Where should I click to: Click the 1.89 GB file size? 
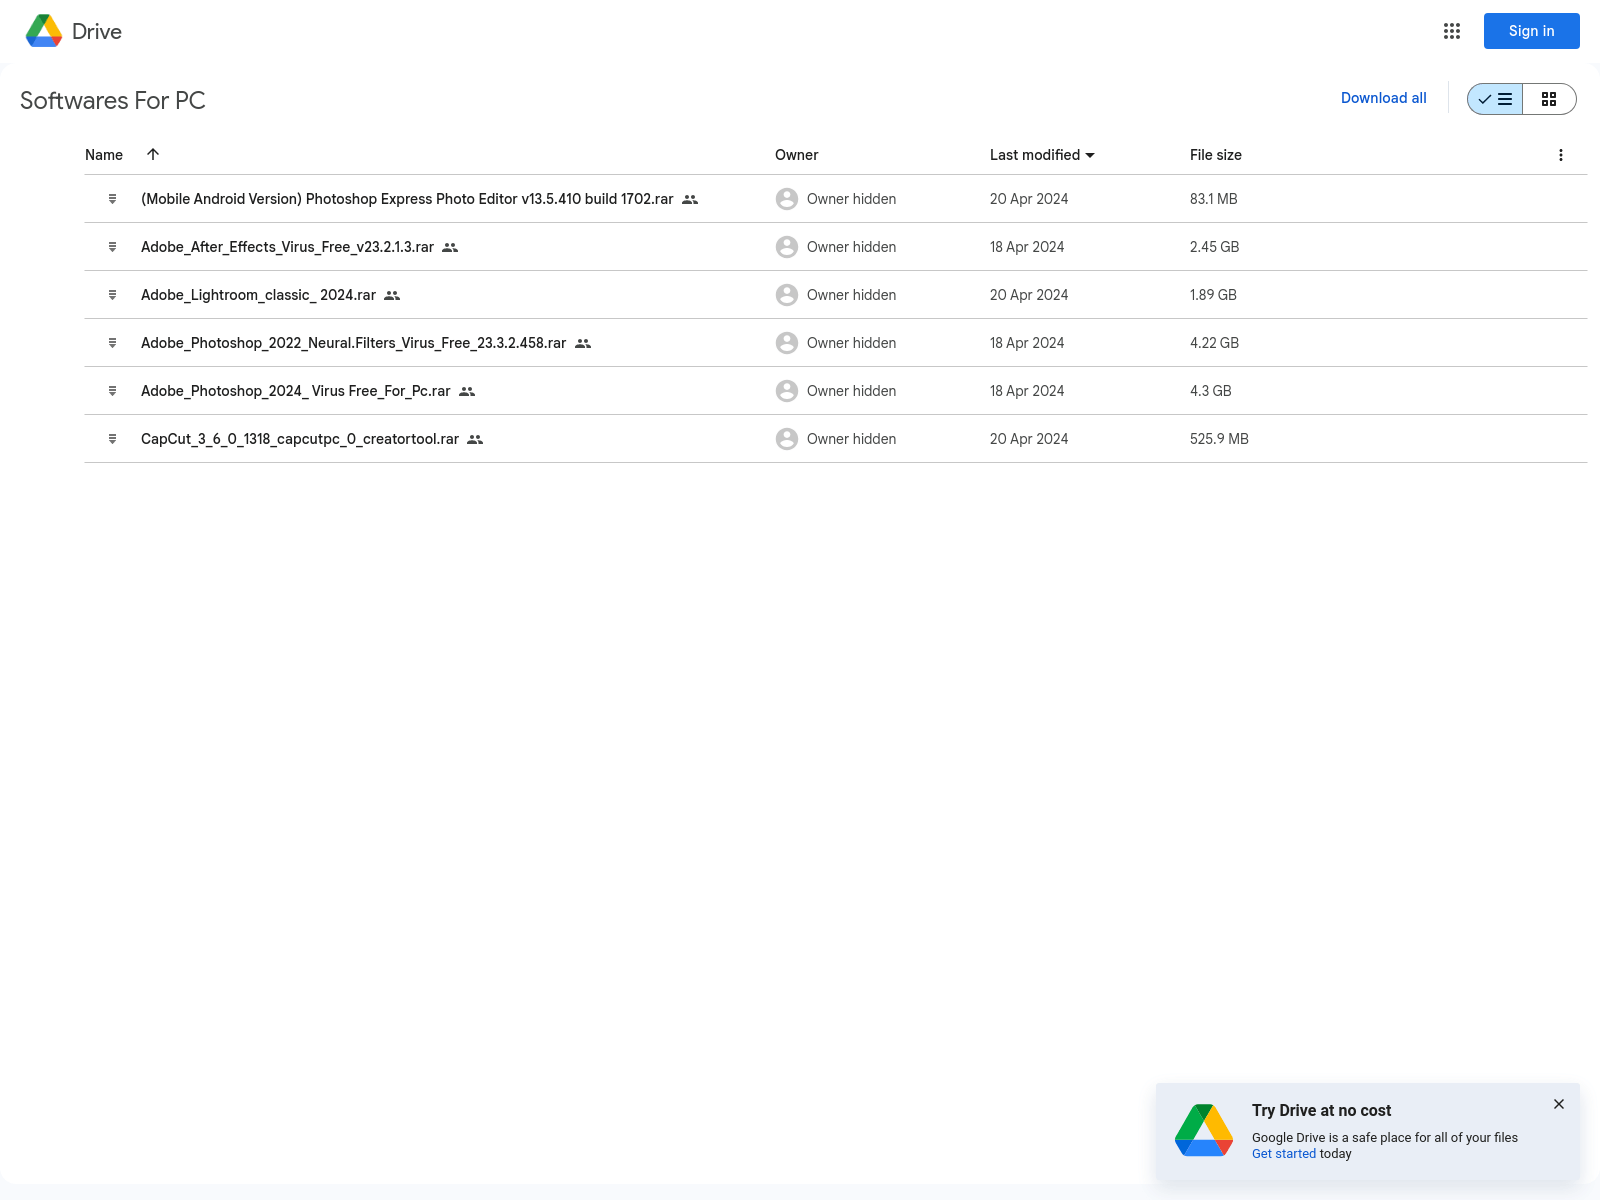coord(1213,295)
